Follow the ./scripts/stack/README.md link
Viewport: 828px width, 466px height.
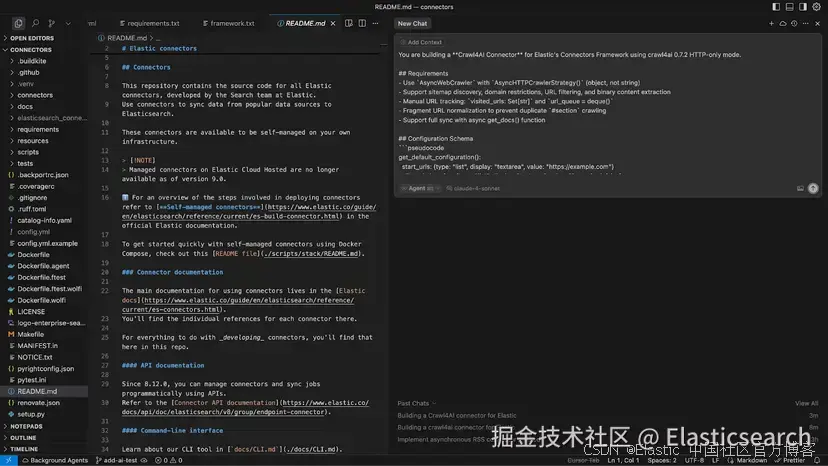pyautogui.click(x=312, y=254)
